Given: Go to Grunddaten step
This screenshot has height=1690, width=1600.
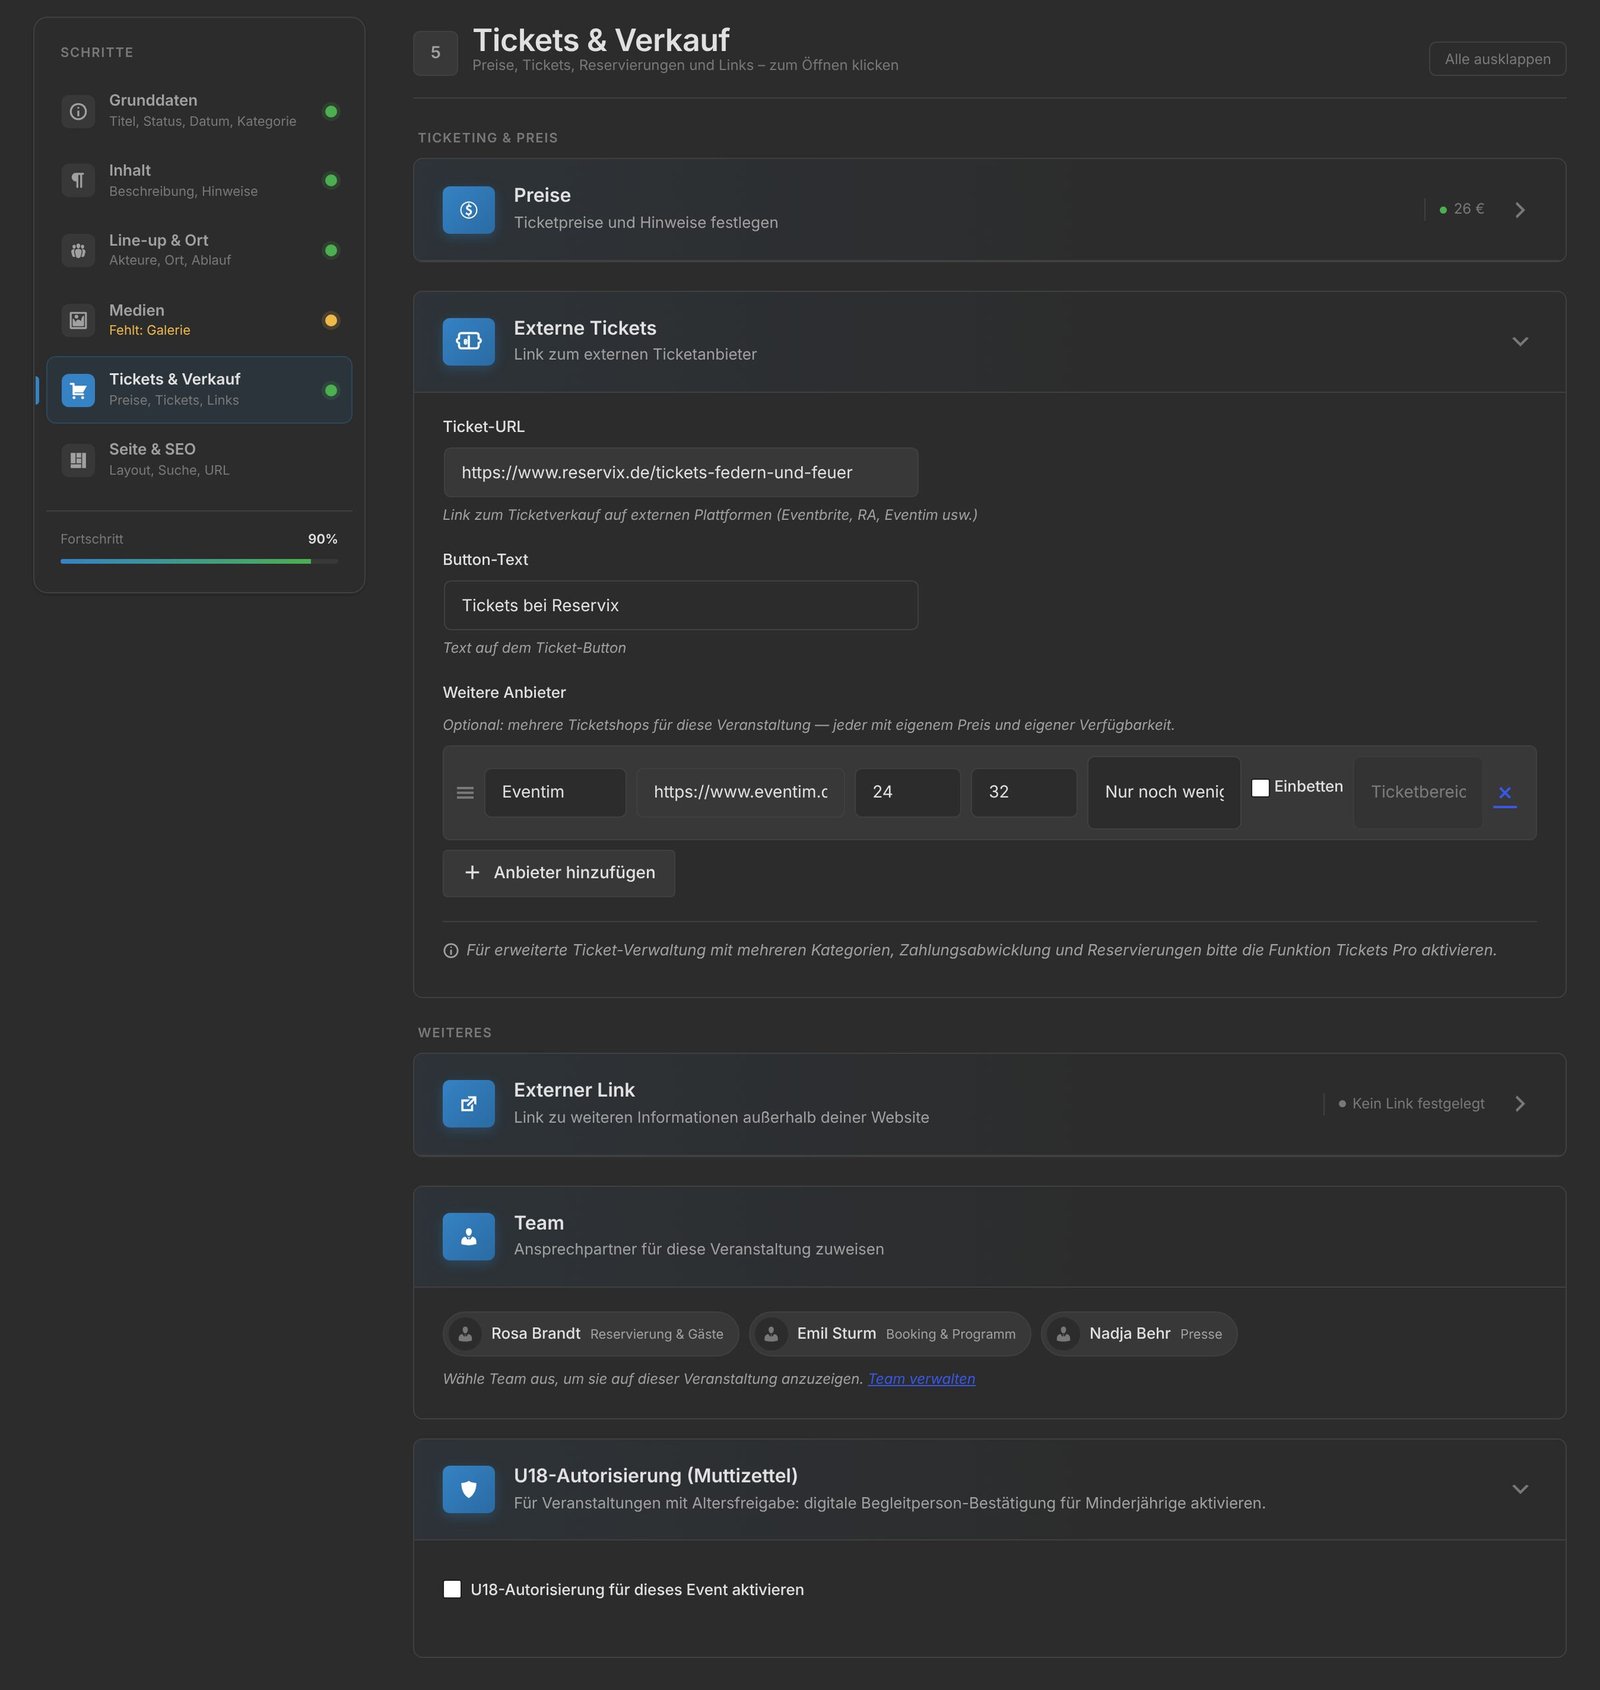Looking at the screenshot, I should pos(199,111).
